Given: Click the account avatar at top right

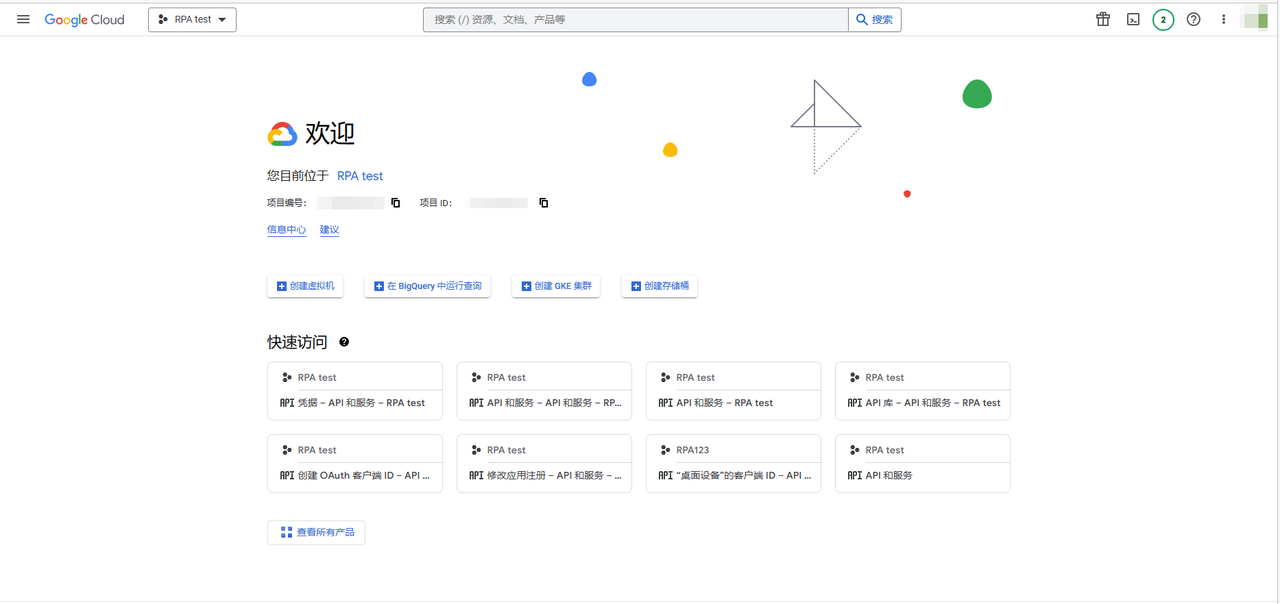Looking at the screenshot, I should click(1255, 17).
